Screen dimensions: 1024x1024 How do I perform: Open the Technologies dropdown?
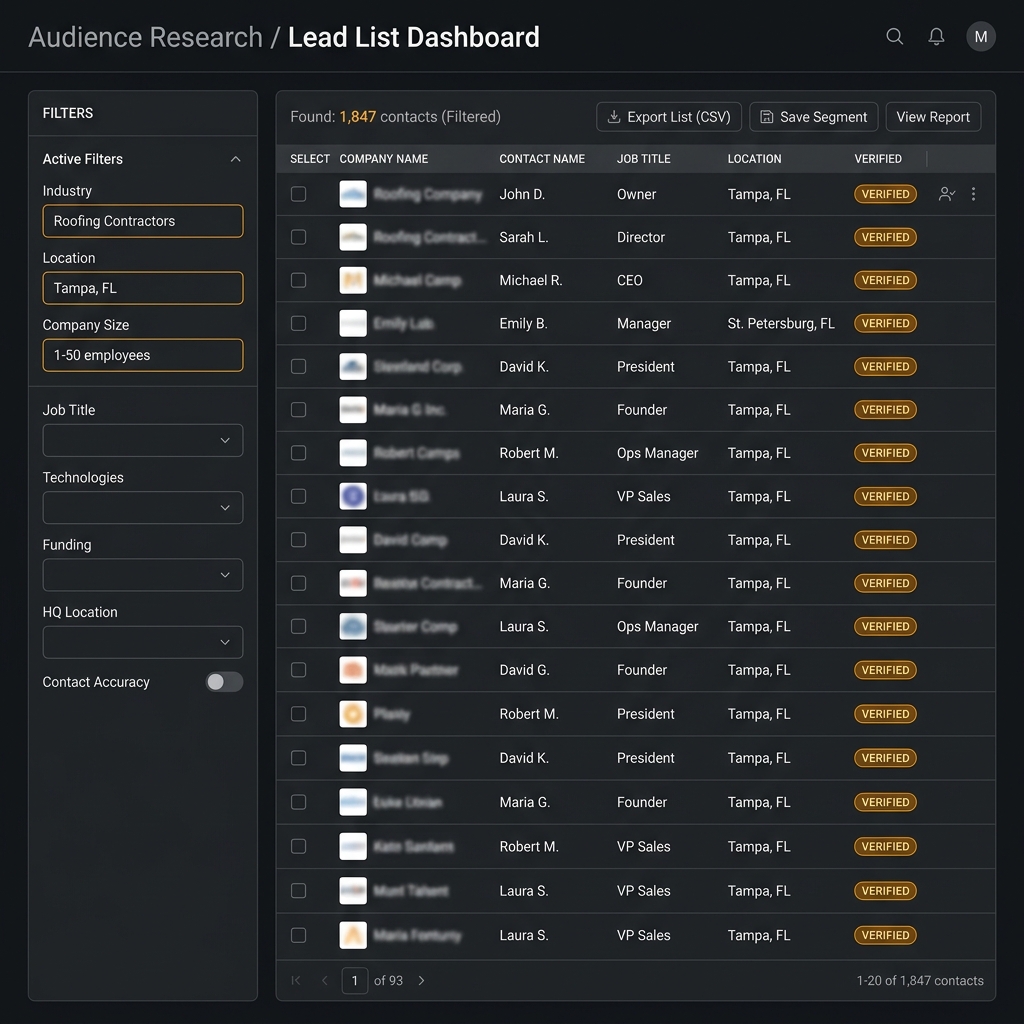tap(143, 507)
